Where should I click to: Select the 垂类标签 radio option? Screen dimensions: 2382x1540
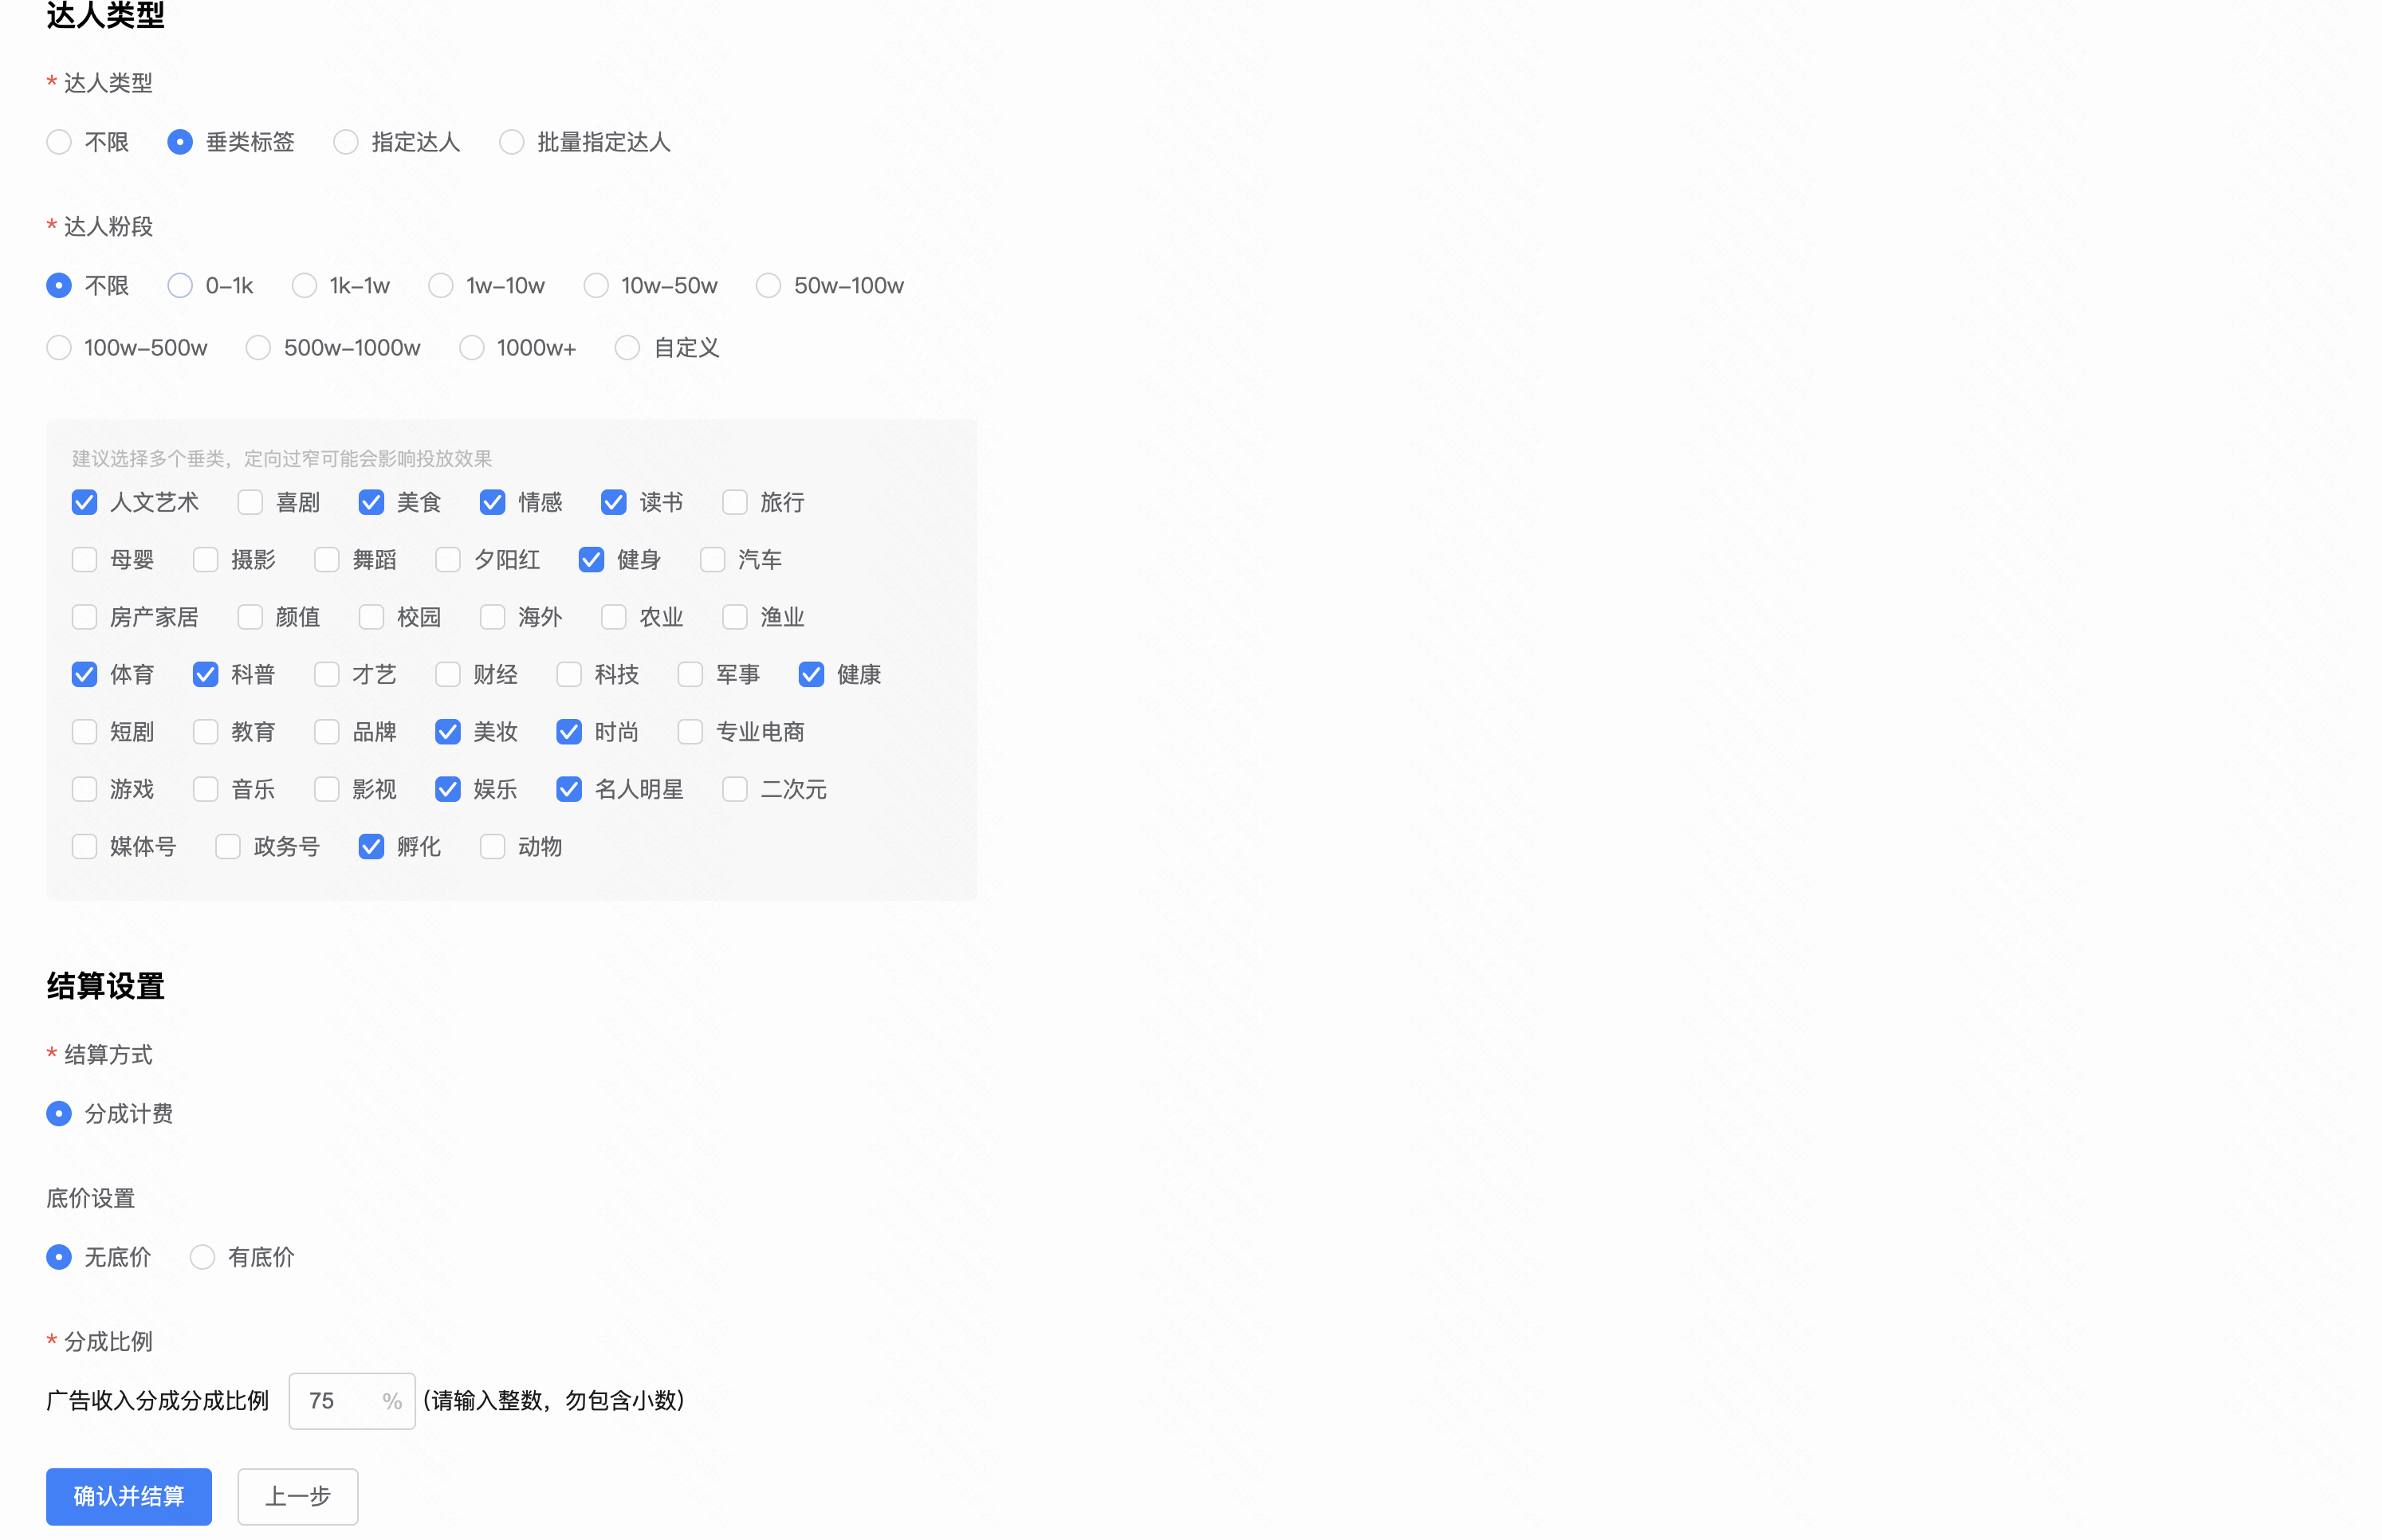coord(180,142)
